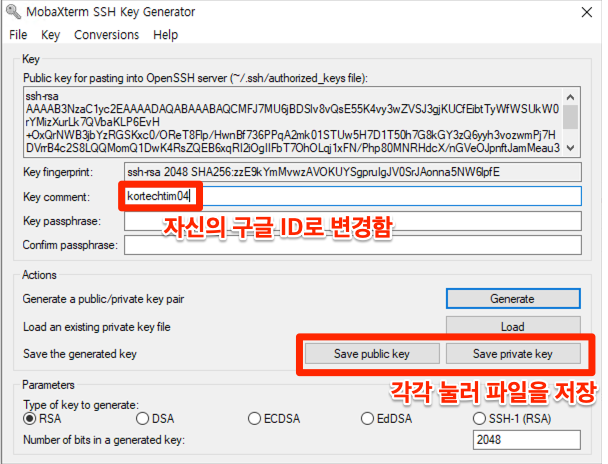Click the 'Load an existing private key file' label

coord(97,327)
